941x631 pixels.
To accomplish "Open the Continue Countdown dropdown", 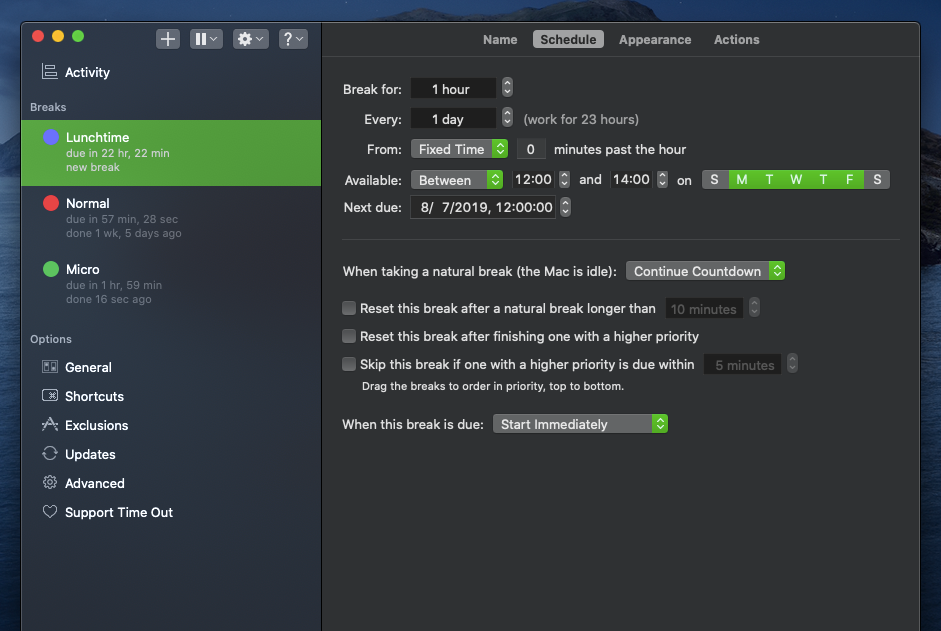I will coord(705,271).
